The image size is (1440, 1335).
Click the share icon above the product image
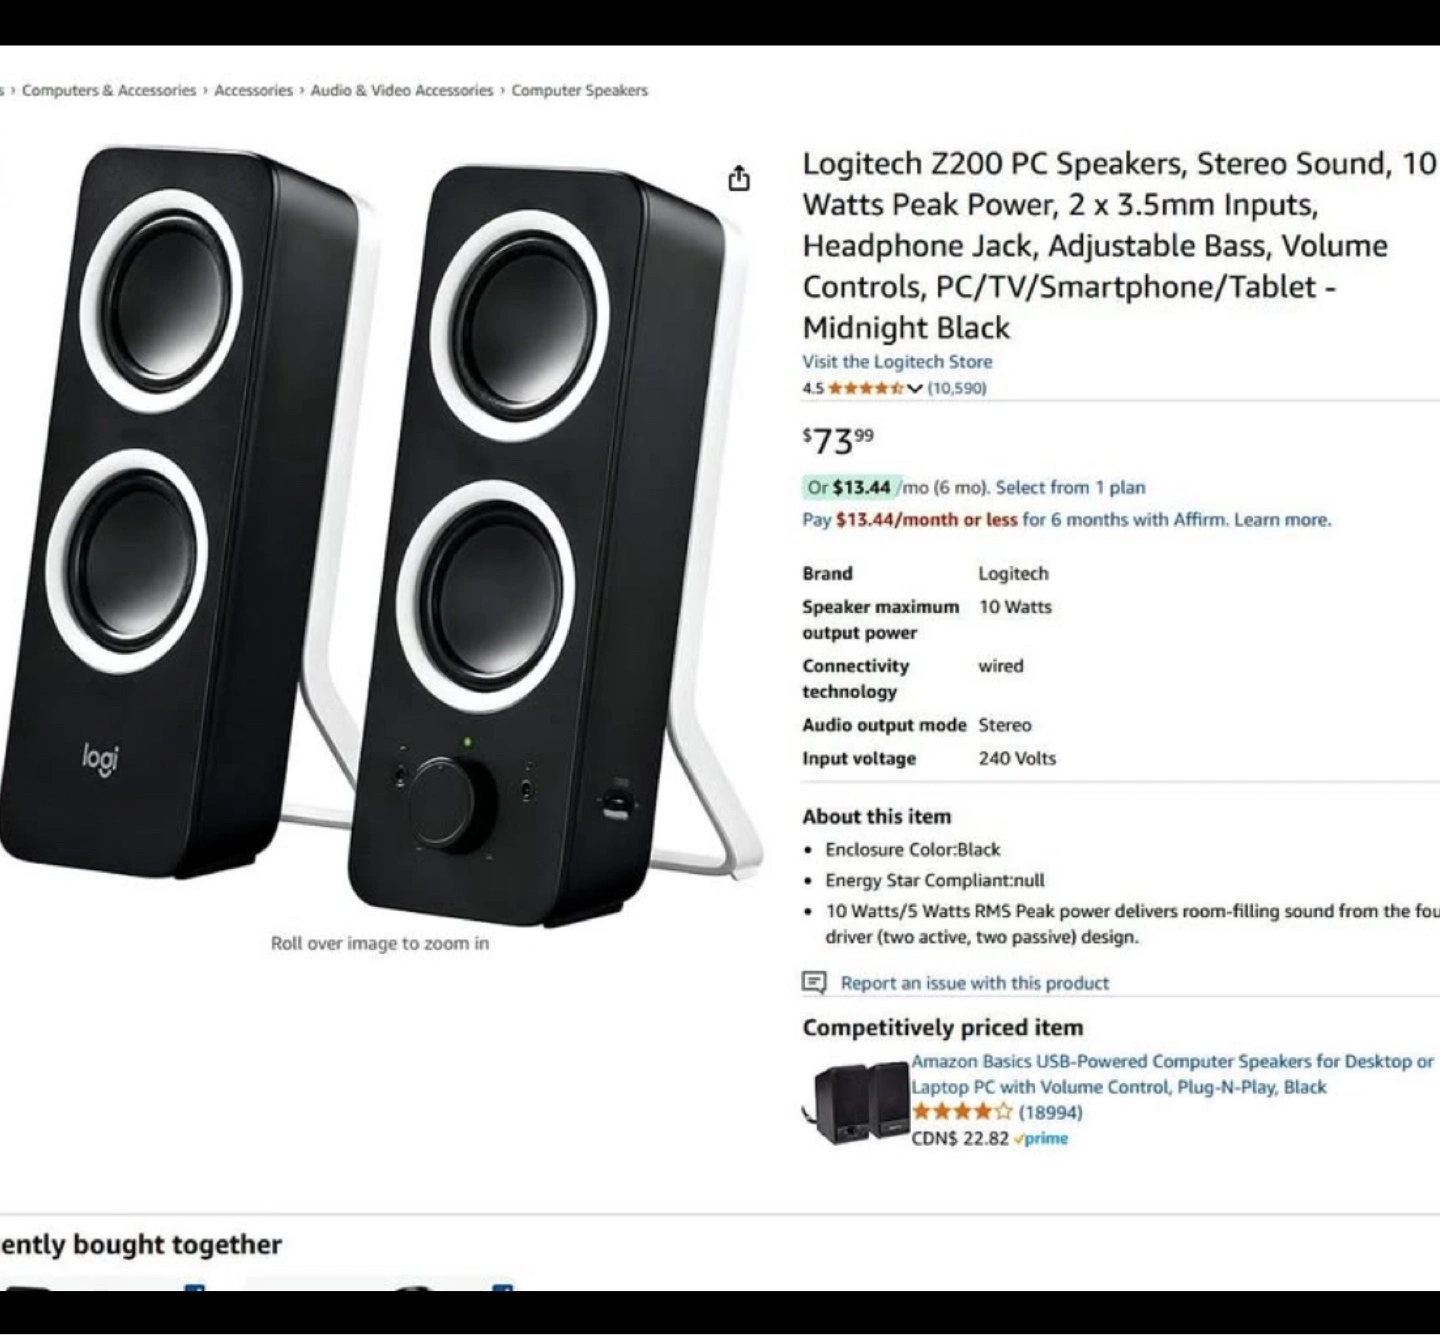point(738,179)
